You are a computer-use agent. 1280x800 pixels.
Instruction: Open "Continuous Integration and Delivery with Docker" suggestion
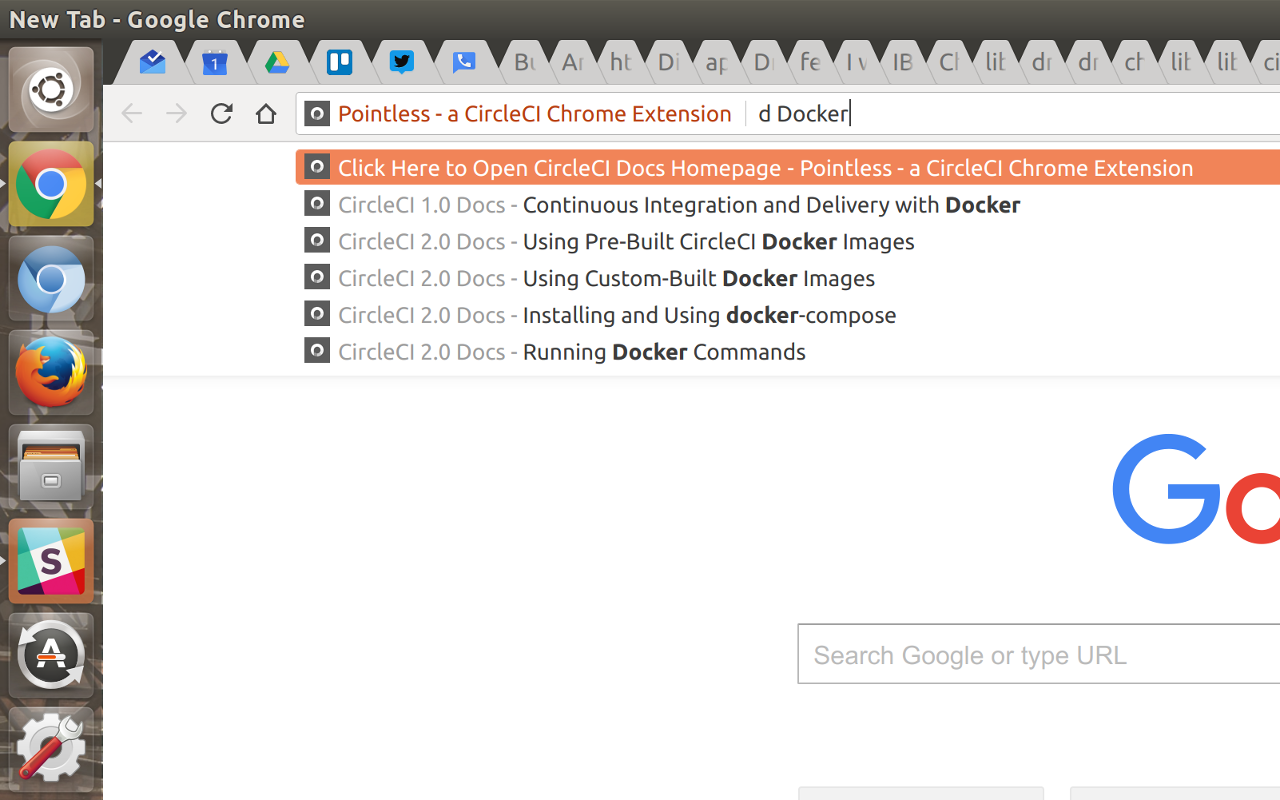coord(788,205)
